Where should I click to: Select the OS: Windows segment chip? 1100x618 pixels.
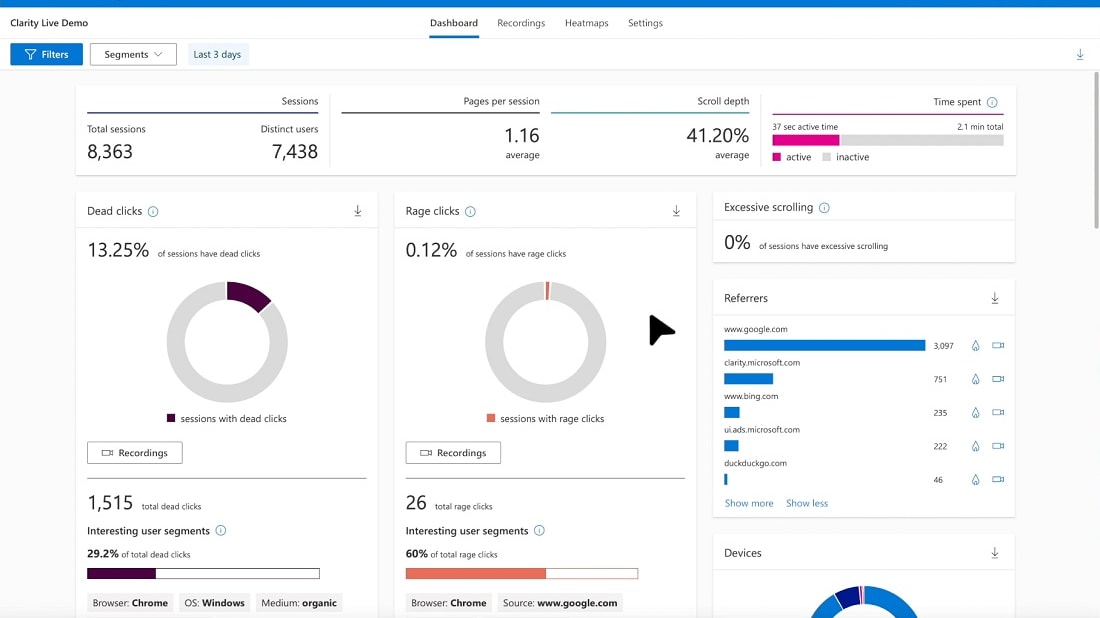pos(215,603)
